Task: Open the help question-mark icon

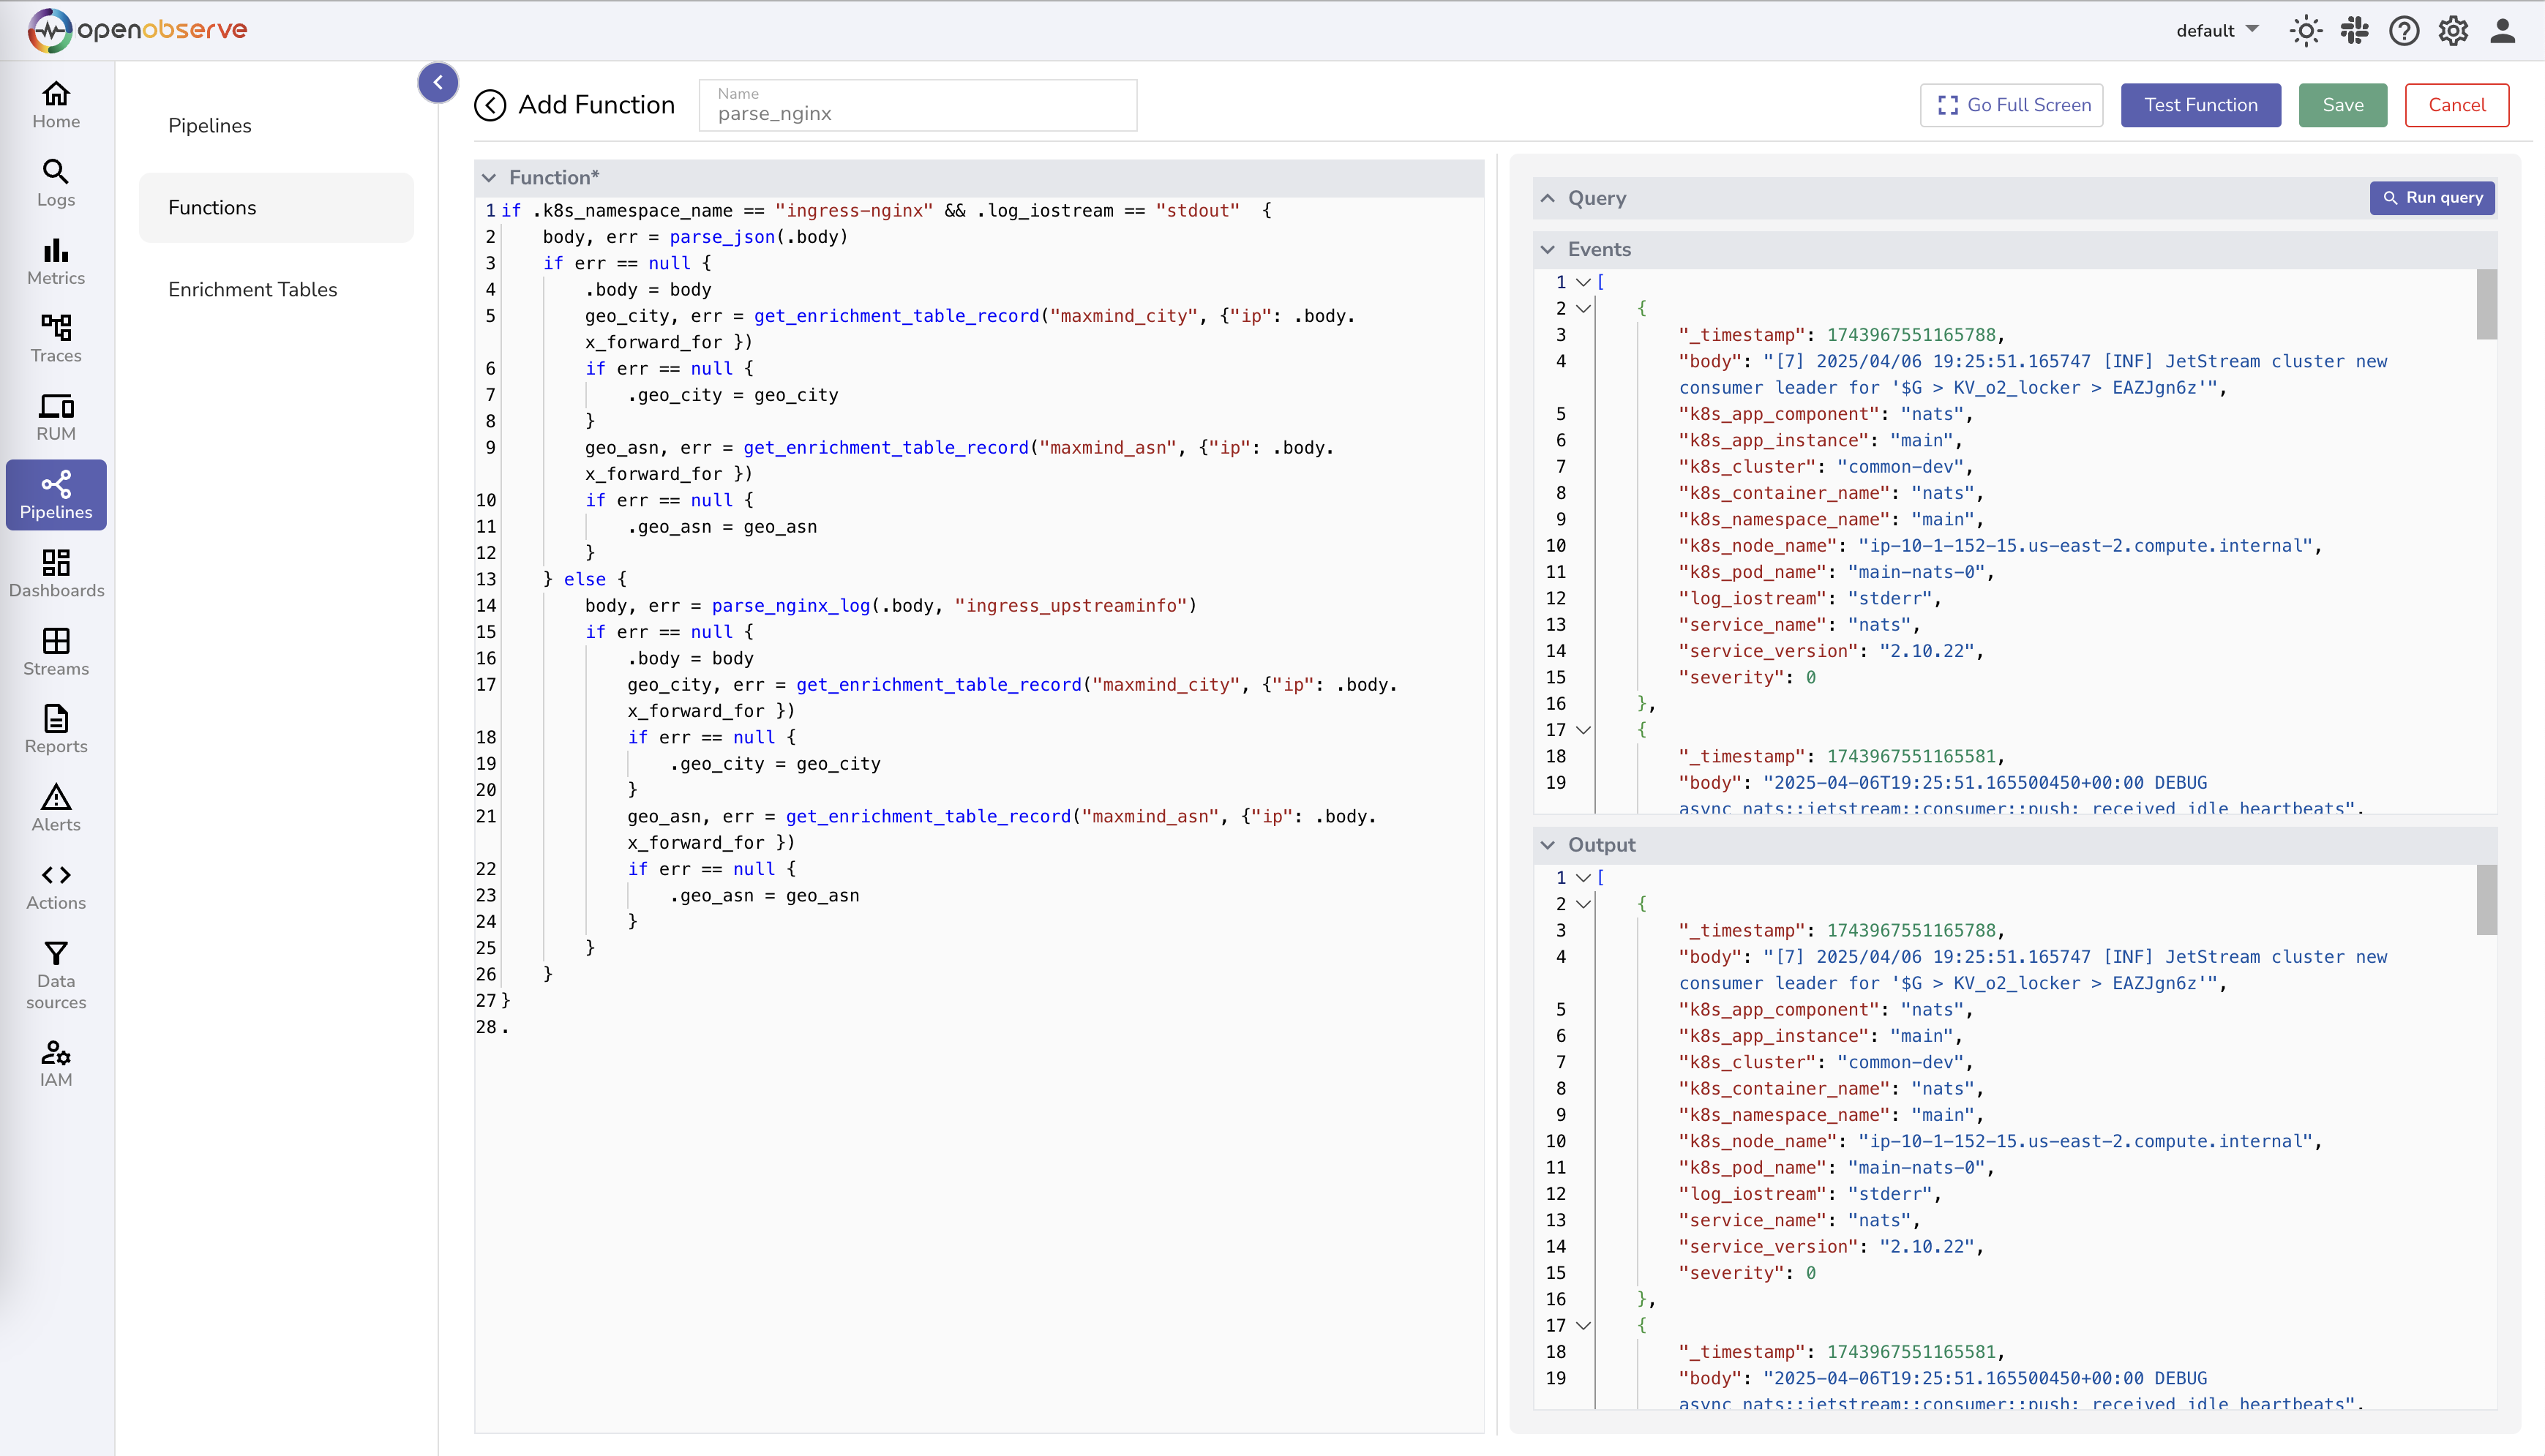Action: coord(2403,31)
